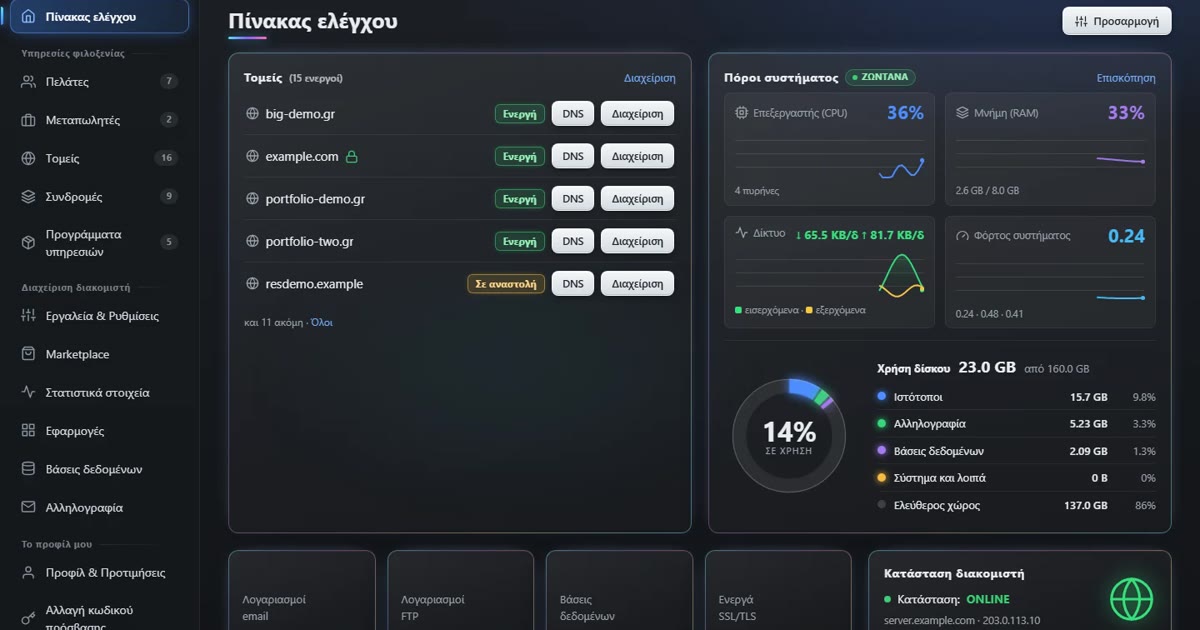Viewport: 1200px width, 630px height.
Task: Click globe icon beside resdemo.example
Action: click(x=252, y=284)
